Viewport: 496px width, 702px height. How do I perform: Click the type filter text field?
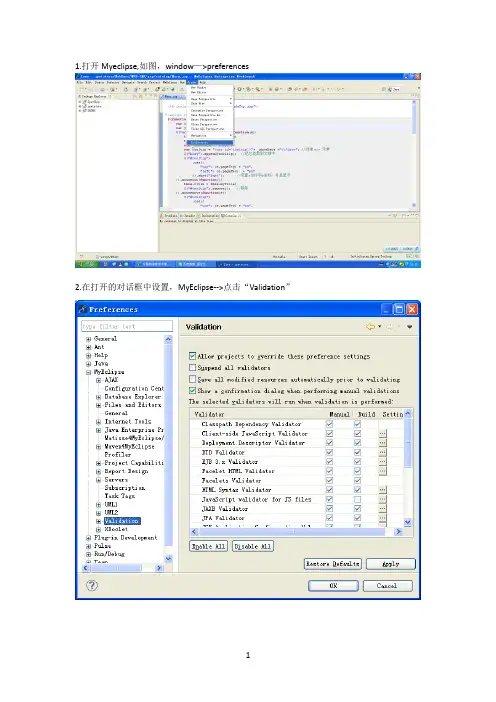[127, 326]
